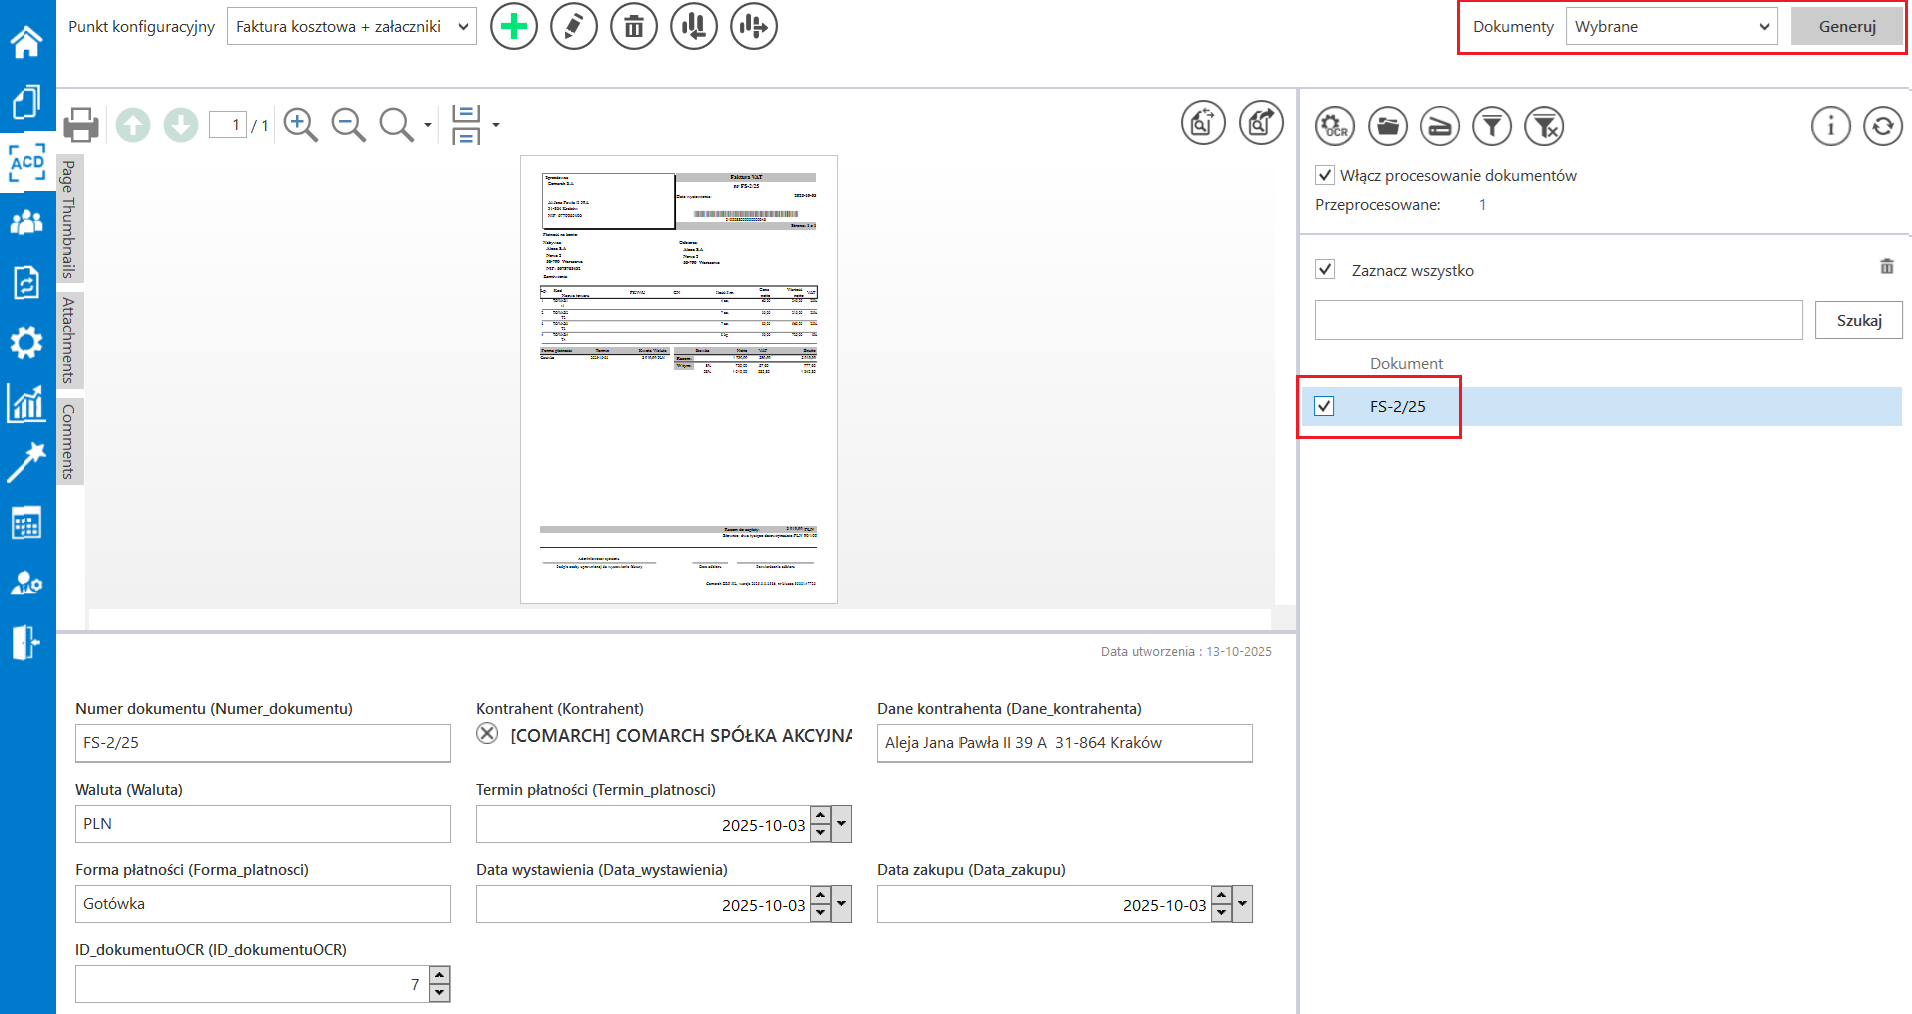Screen dimensions: 1912x1014
Task: Edit configuration point with the pencil icon
Action: pyautogui.click(x=574, y=26)
